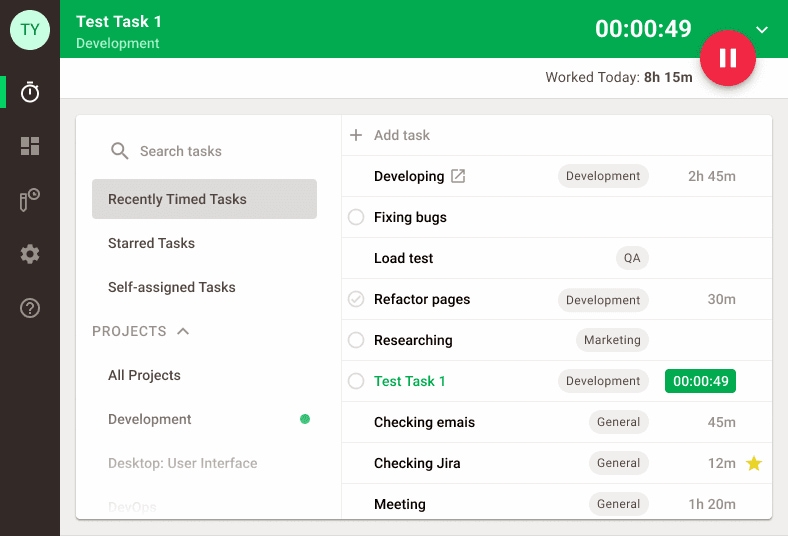
Task: Unstar the Checking Jira task star
Action: point(754,463)
